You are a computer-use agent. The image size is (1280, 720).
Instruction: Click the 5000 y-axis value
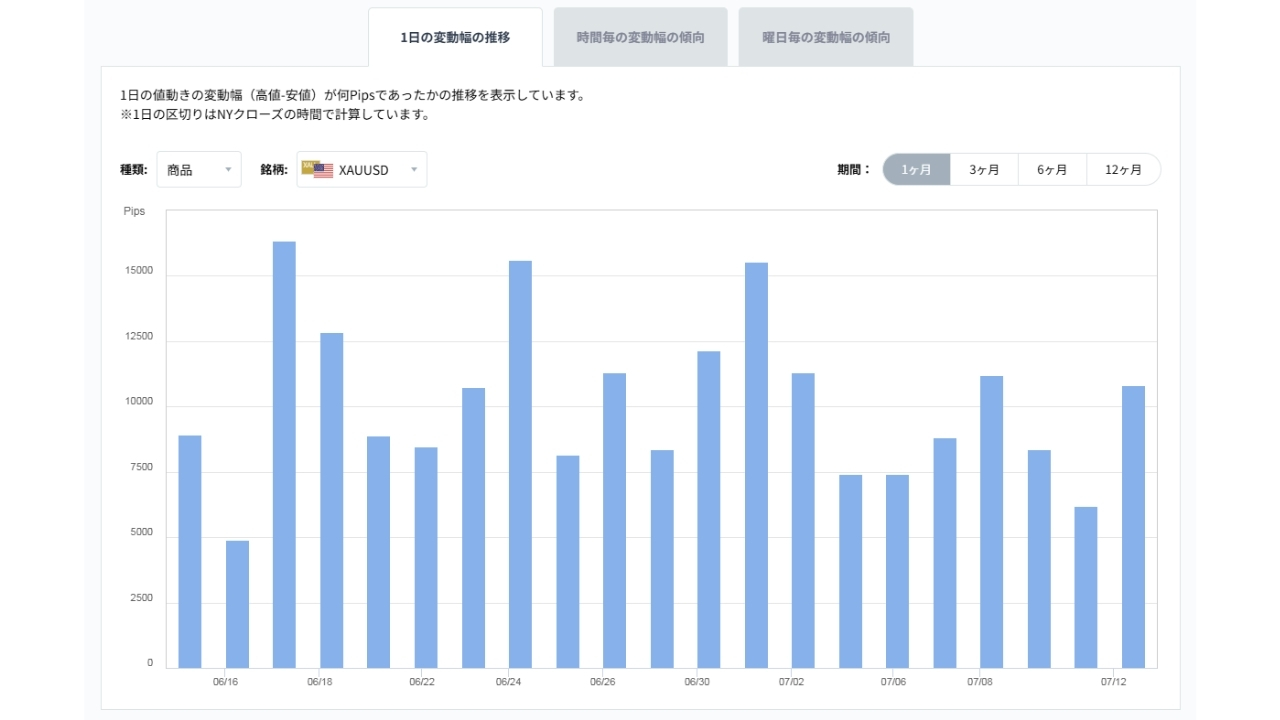click(x=142, y=533)
